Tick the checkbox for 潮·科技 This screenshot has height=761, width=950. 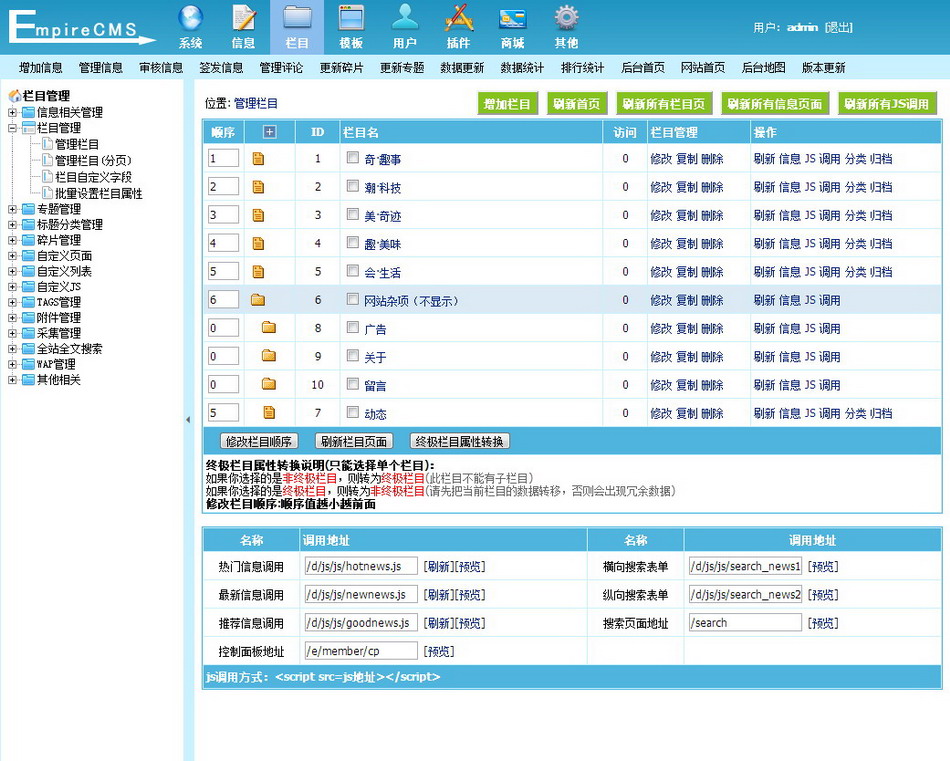[353, 186]
